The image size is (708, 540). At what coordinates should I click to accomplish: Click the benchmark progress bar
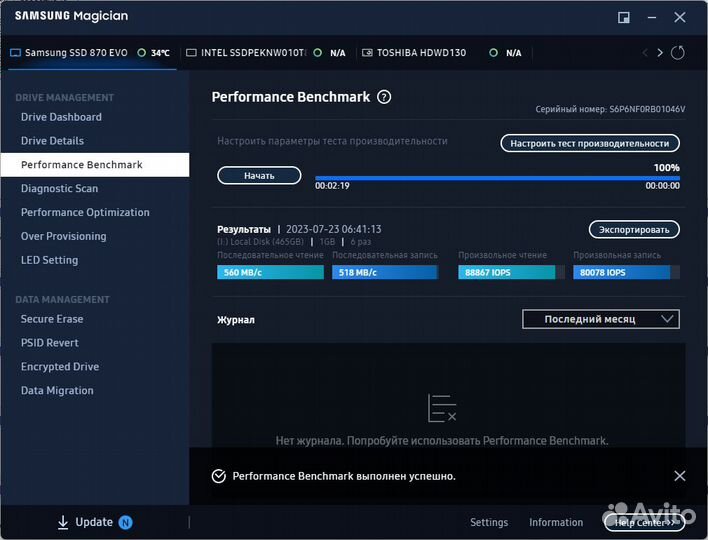click(x=497, y=178)
